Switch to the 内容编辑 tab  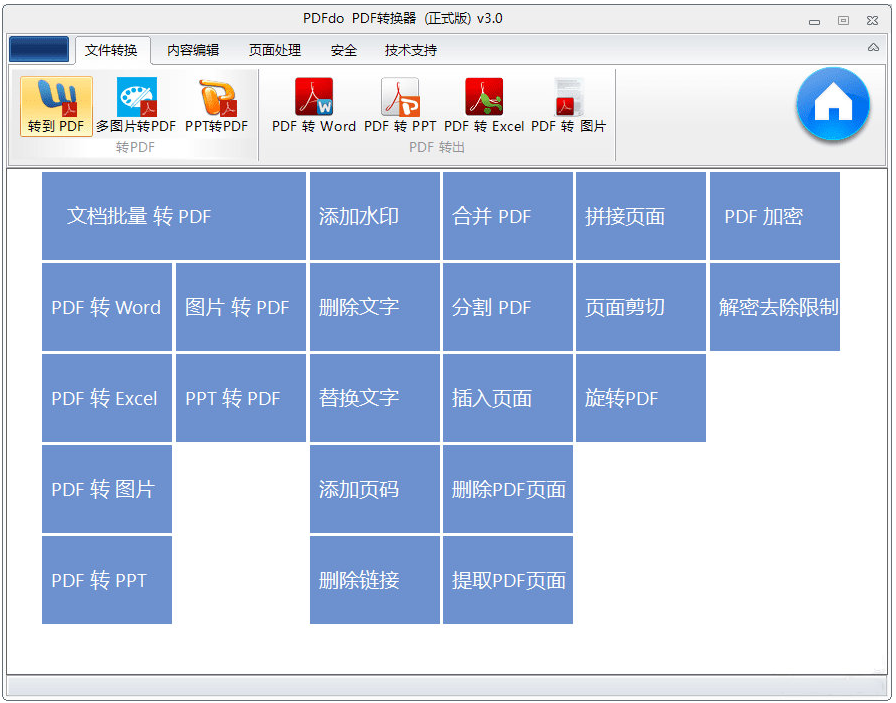click(x=192, y=49)
